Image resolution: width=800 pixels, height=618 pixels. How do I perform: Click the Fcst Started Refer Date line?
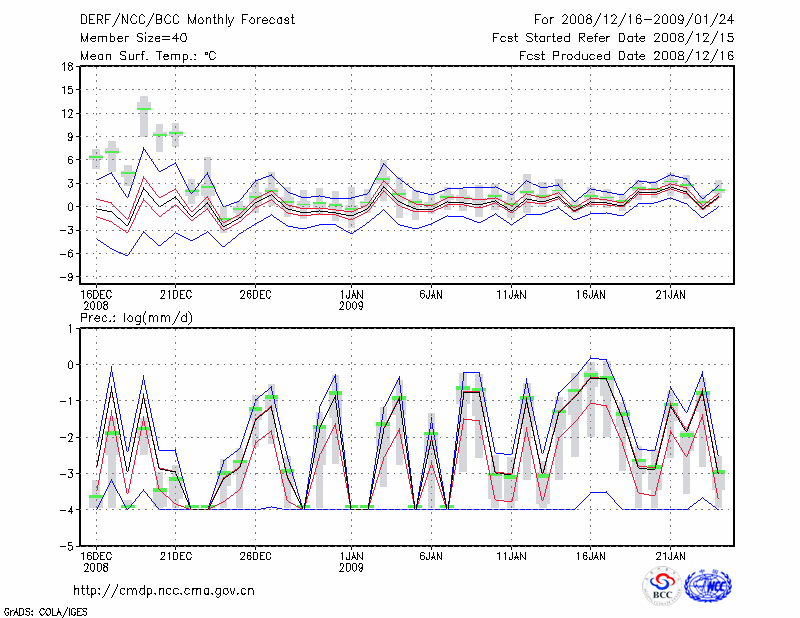point(613,37)
